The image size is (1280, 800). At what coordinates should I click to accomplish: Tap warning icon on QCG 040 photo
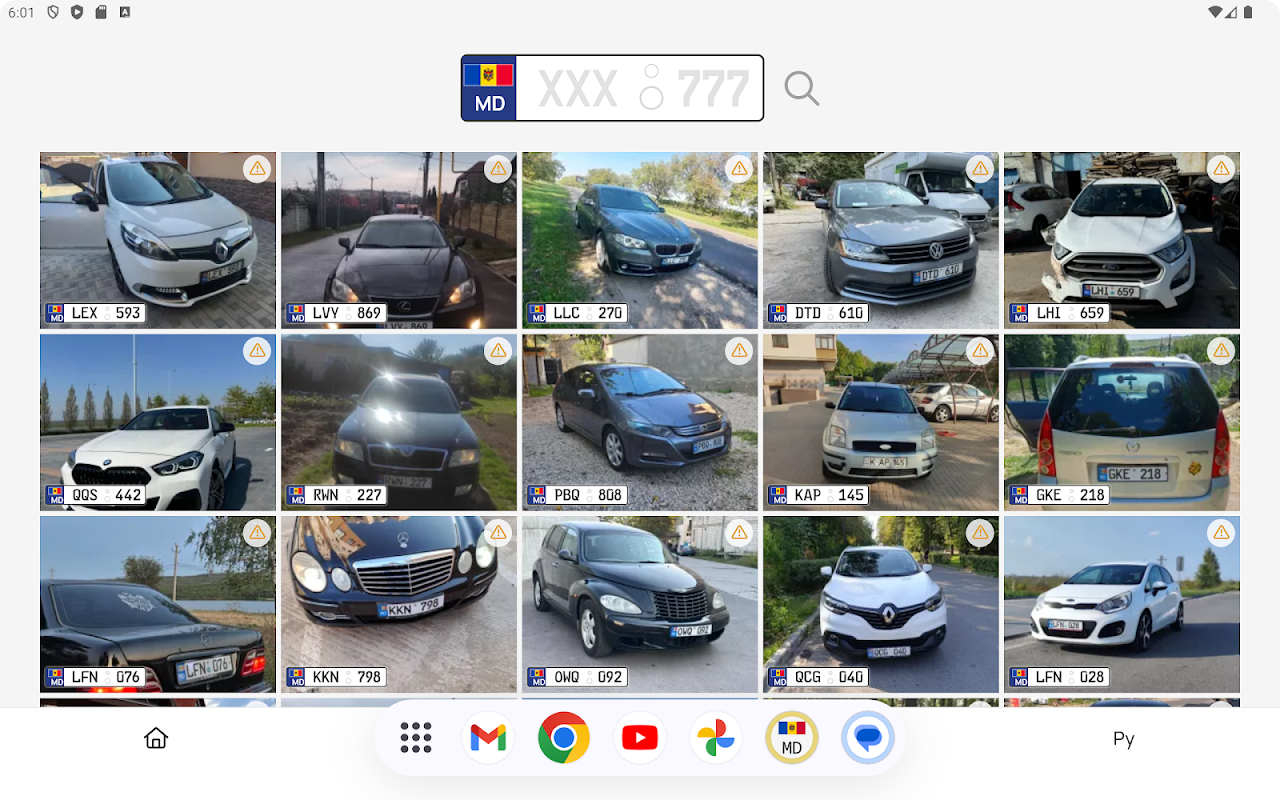pyautogui.click(x=981, y=532)
